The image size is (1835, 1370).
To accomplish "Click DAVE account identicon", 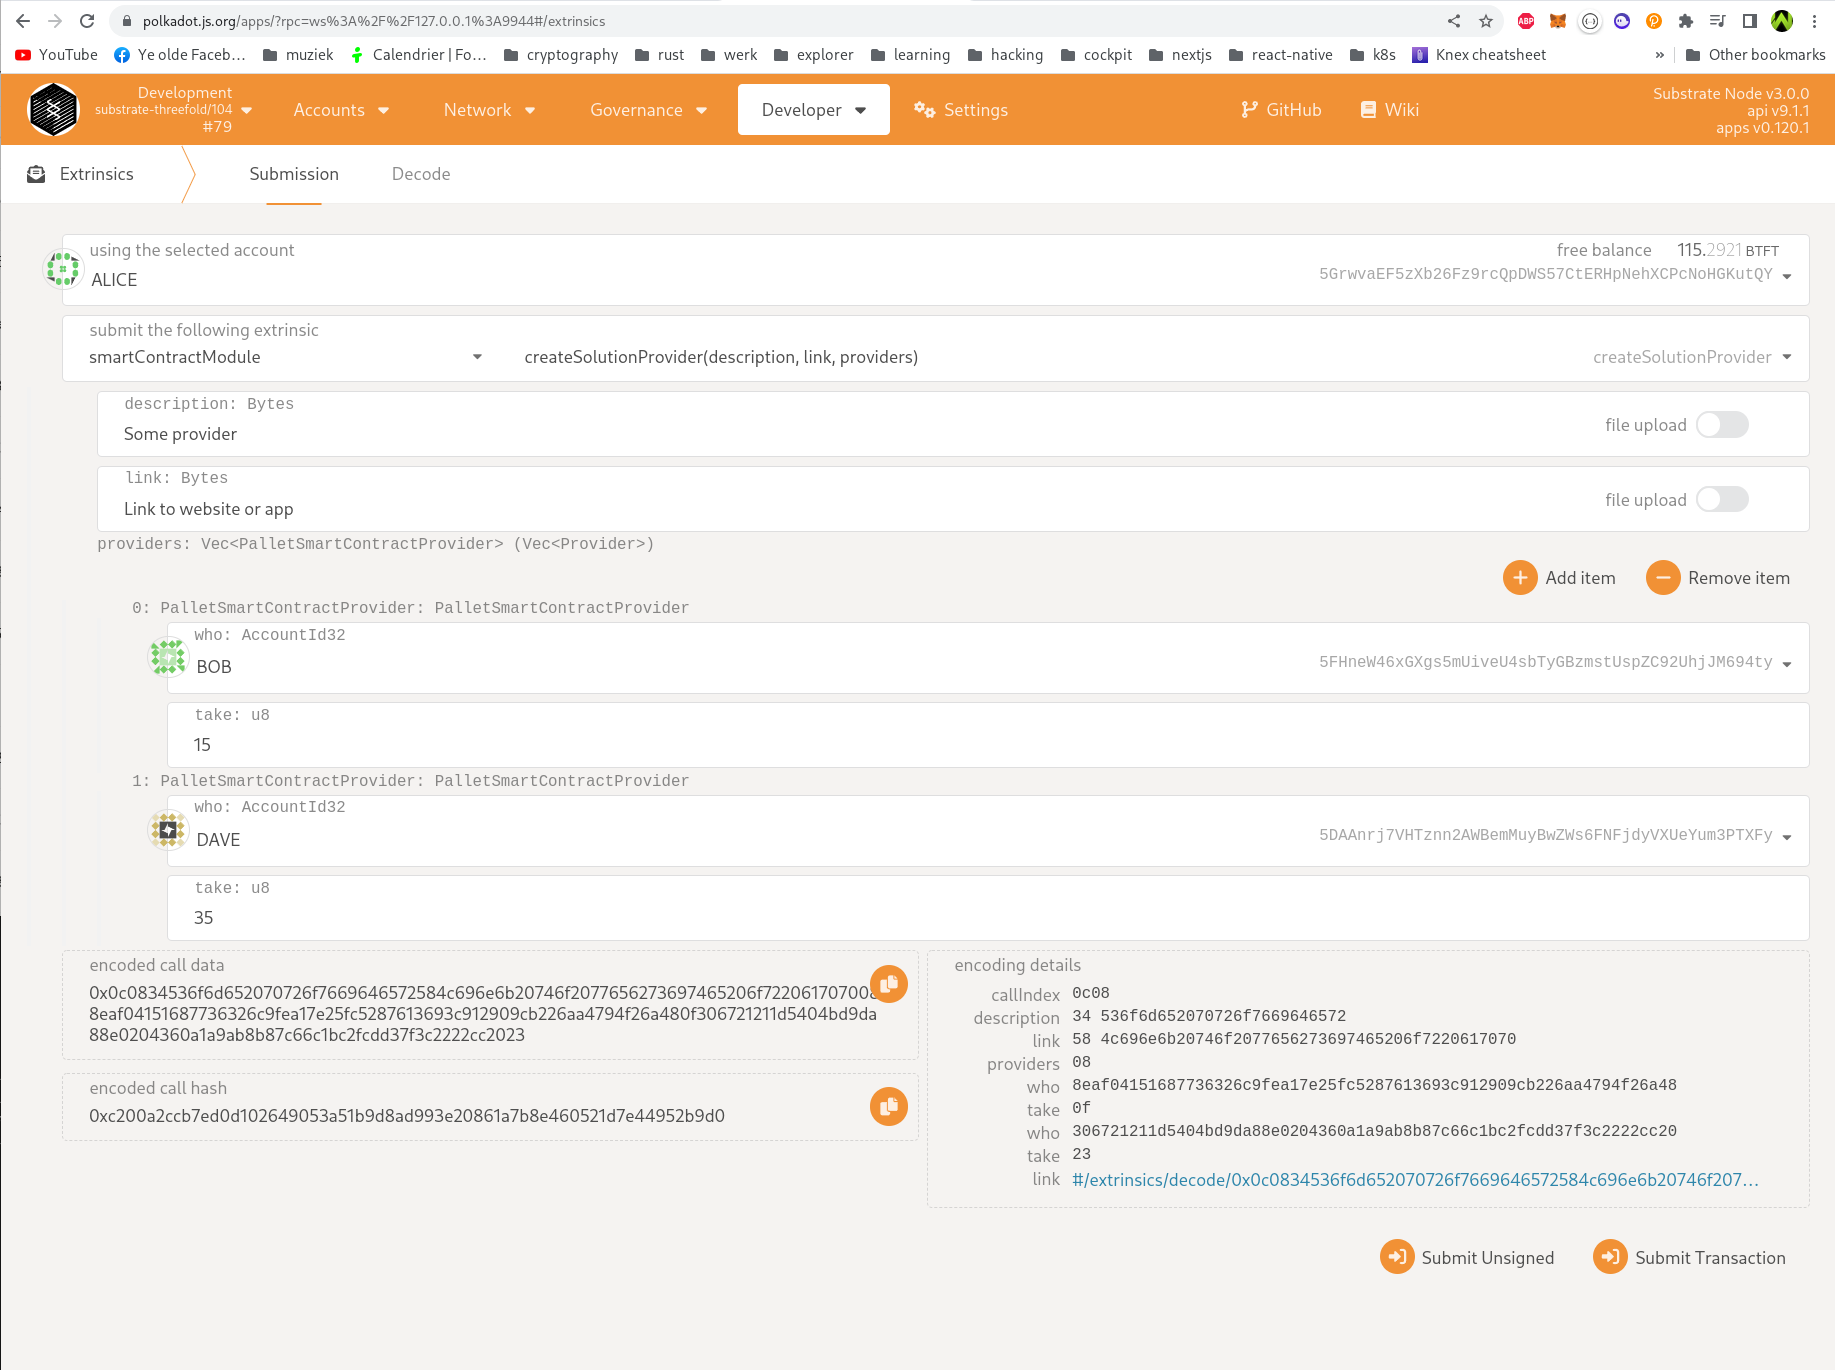I will coord(168,830).
